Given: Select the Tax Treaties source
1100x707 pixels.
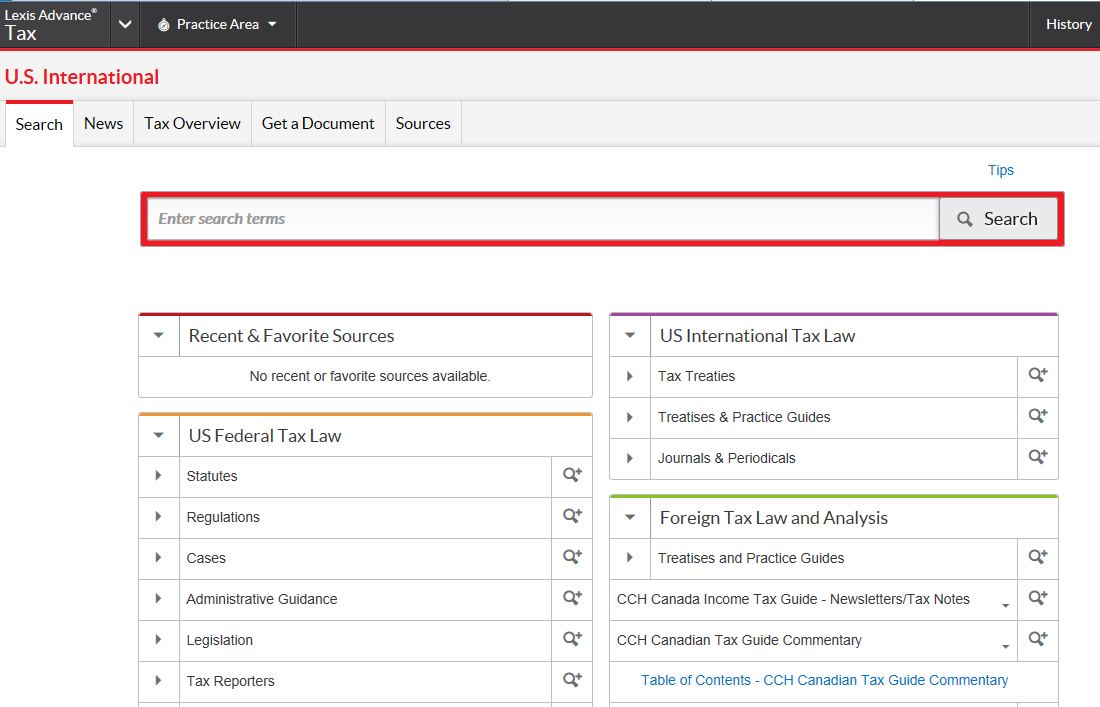Looking at the screenshot, I should 697,377.
